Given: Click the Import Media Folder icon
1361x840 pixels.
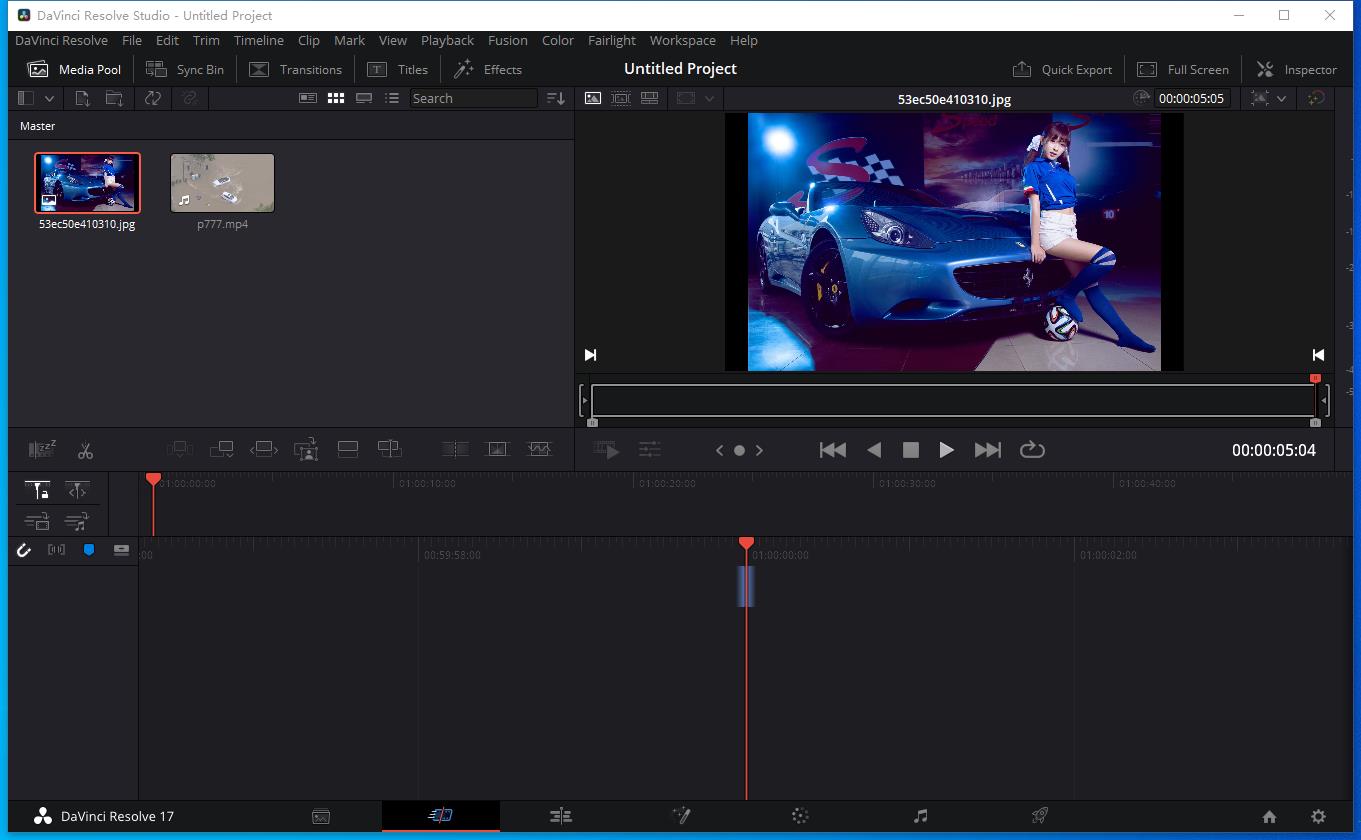Looking at the screenshot, I should click(115, 98).
